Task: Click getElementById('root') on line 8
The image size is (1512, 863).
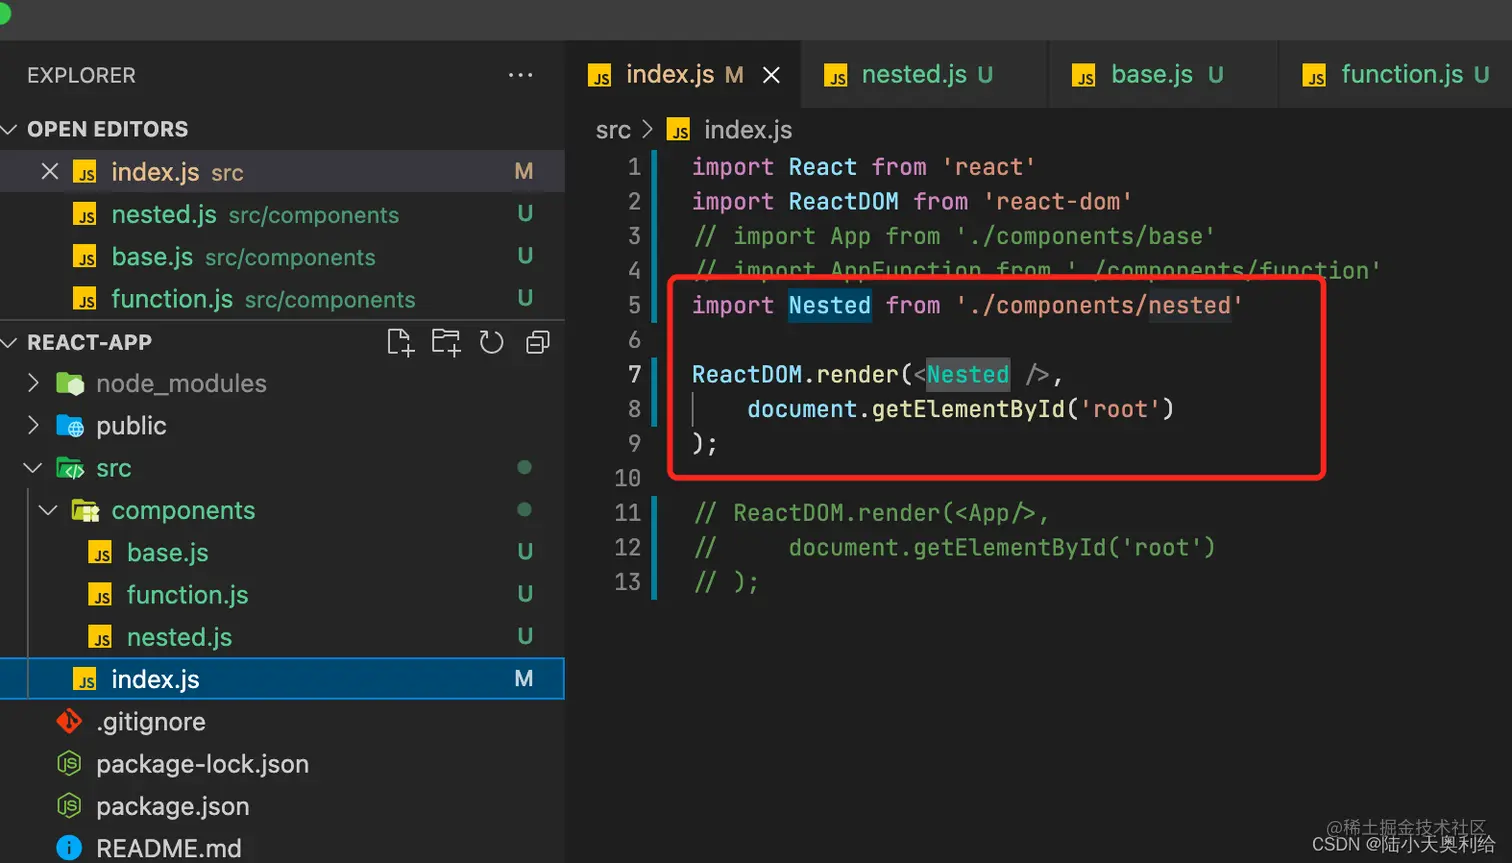Action: point(1023,409)
